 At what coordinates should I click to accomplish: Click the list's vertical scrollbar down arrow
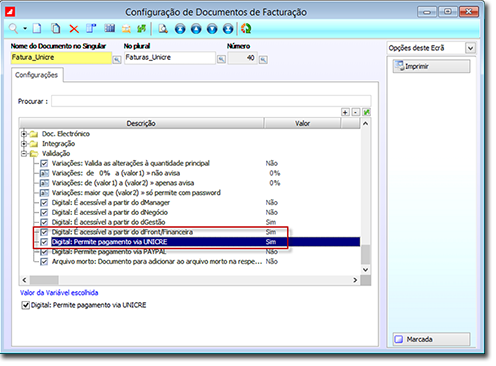[366, 270]
